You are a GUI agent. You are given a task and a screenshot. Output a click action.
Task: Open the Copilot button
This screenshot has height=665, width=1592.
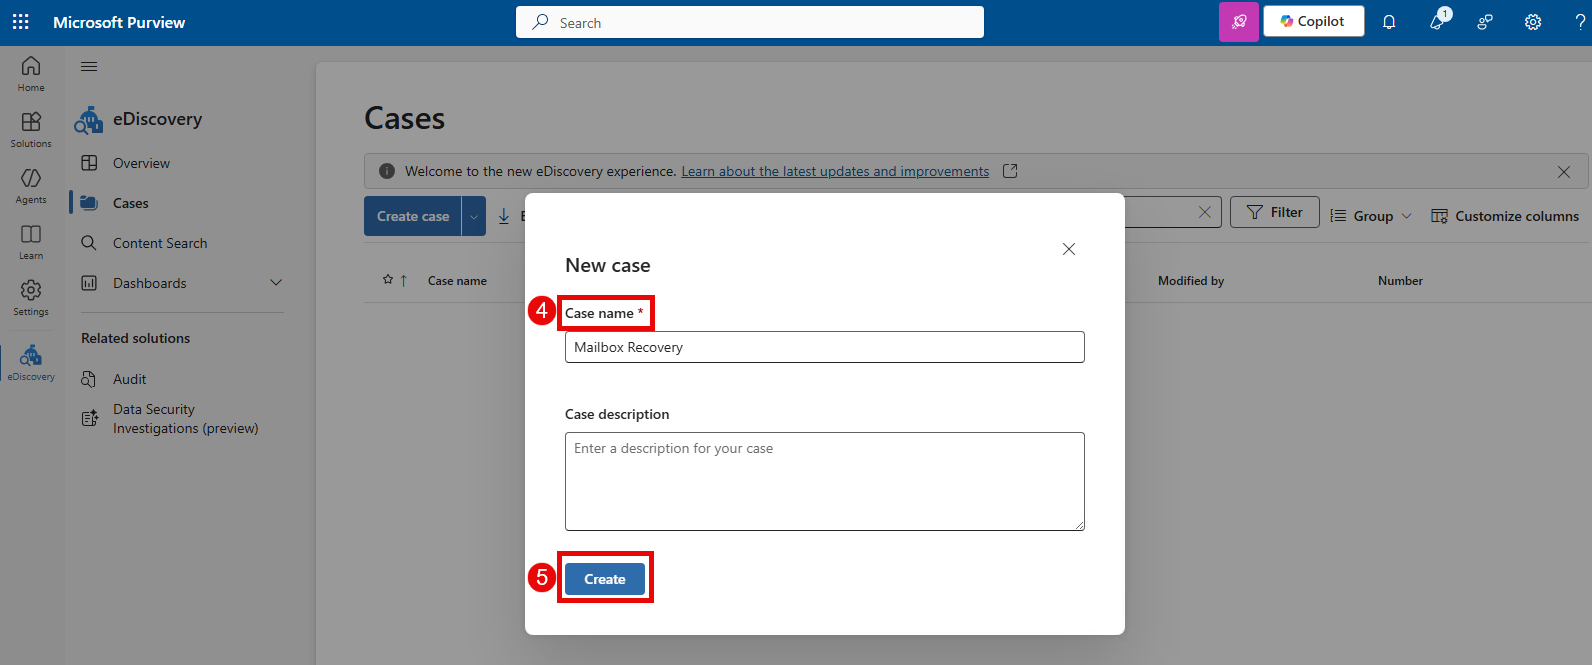point(1313,22)
